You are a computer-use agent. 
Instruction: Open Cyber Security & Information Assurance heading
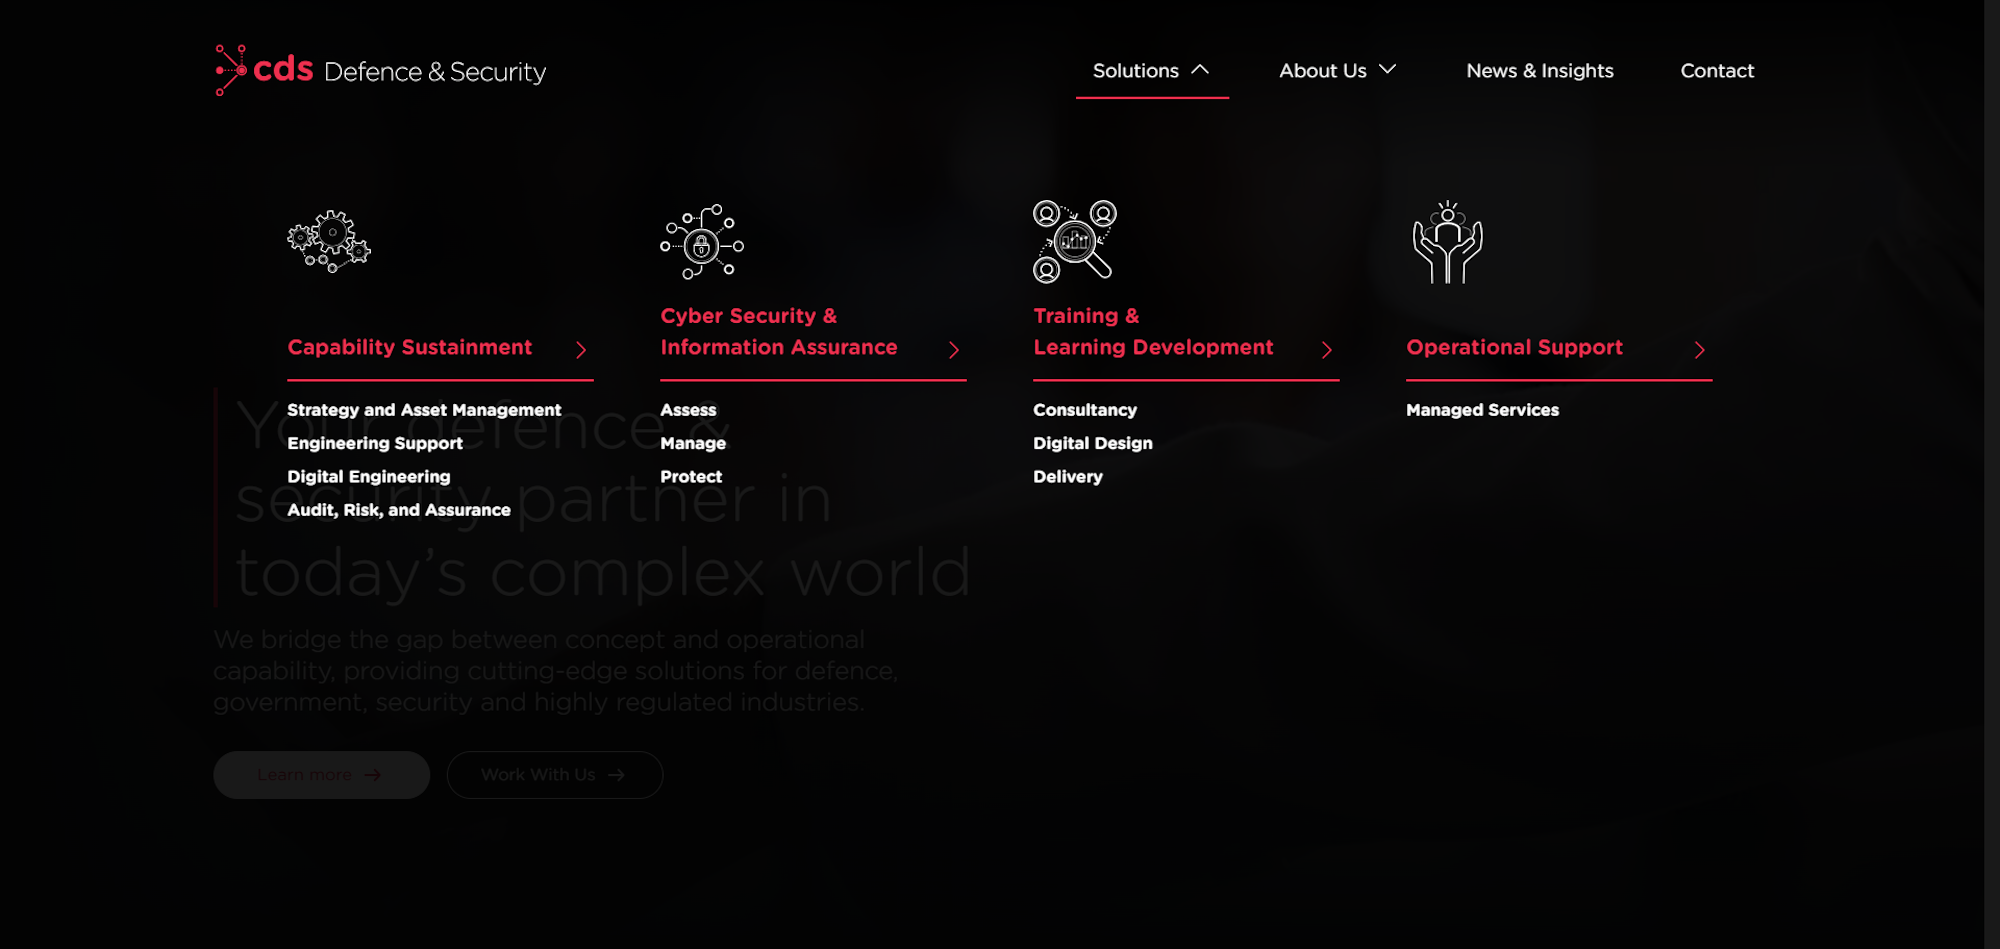pyautogui.click(x=779, y=331)
